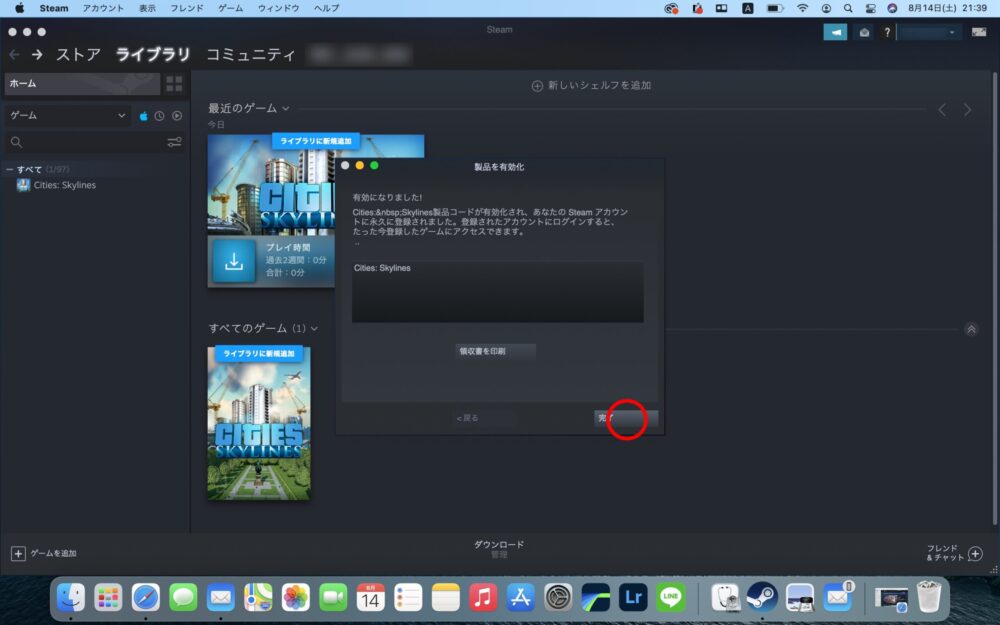This screenshot has width=1000, height=625.
Task: Click the Cities: Skylines icon in the sidebar list
Action: pyautogui.click(x=23, y=185)
